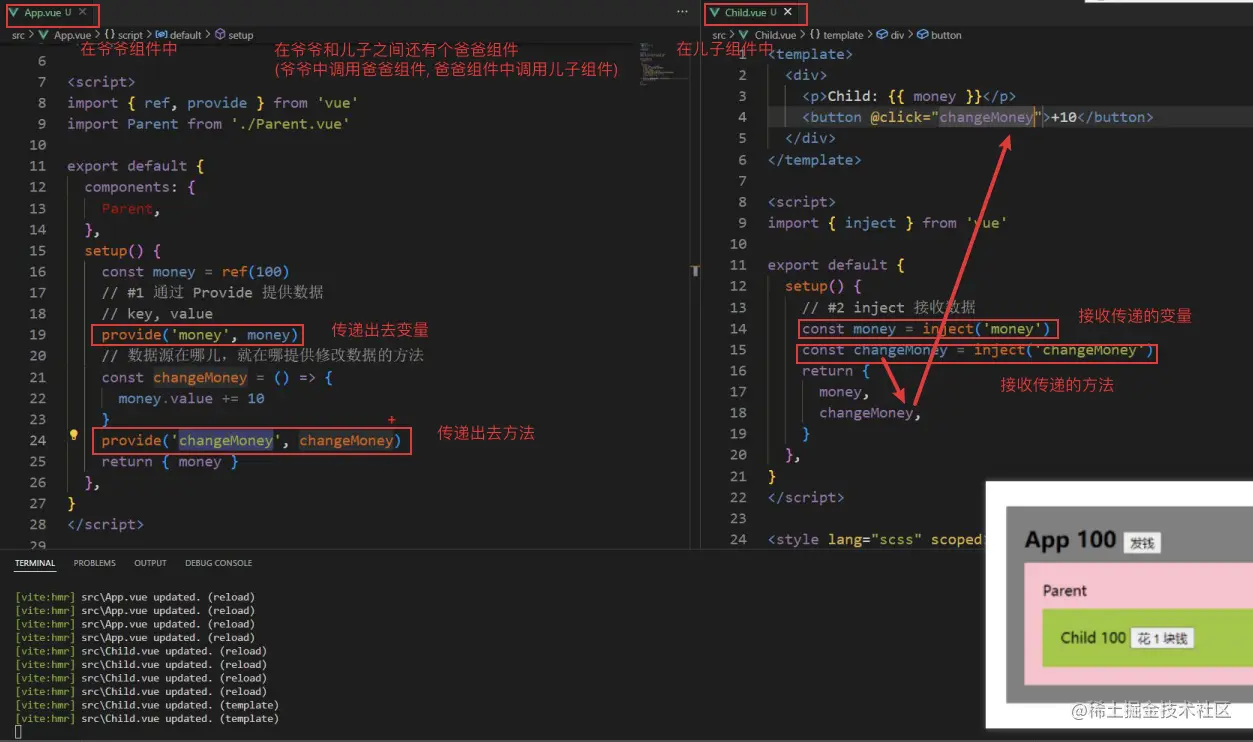Image resolution: width=1253 pixels, height=742 pixels.
Task: Click "return { money }" code line
Action: (x=169, y=462)
